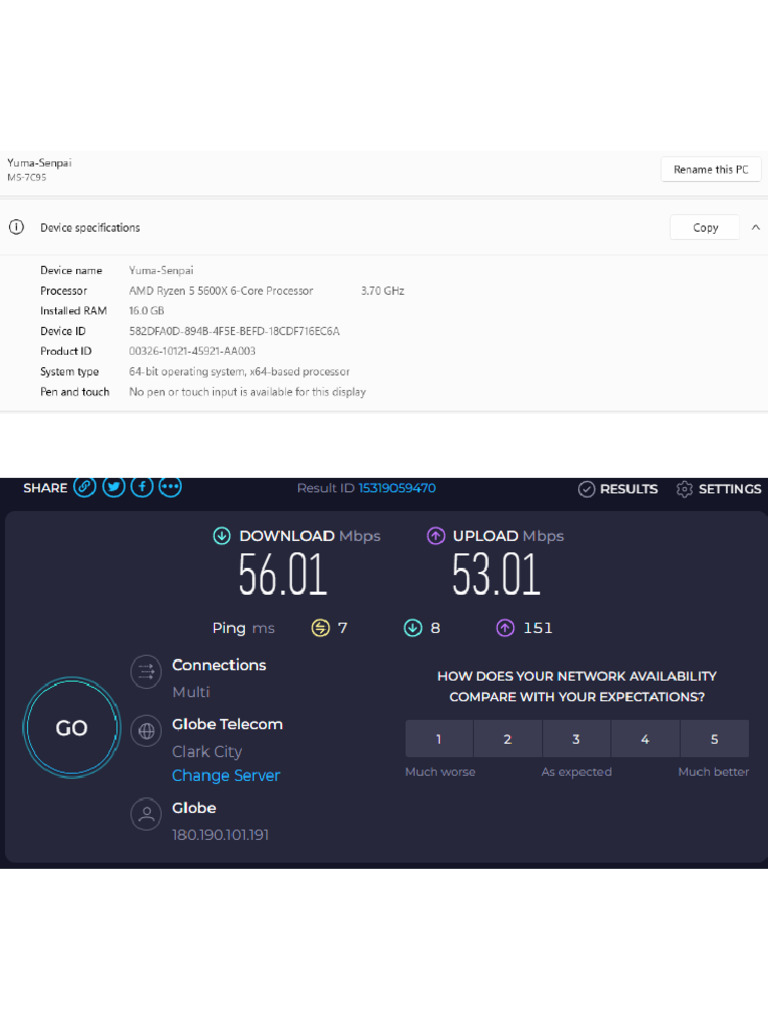Viewport: 768px width, 1024px height.
Task: Rate network availability 2
Action: pyautogui.click(x=507, y=739)
